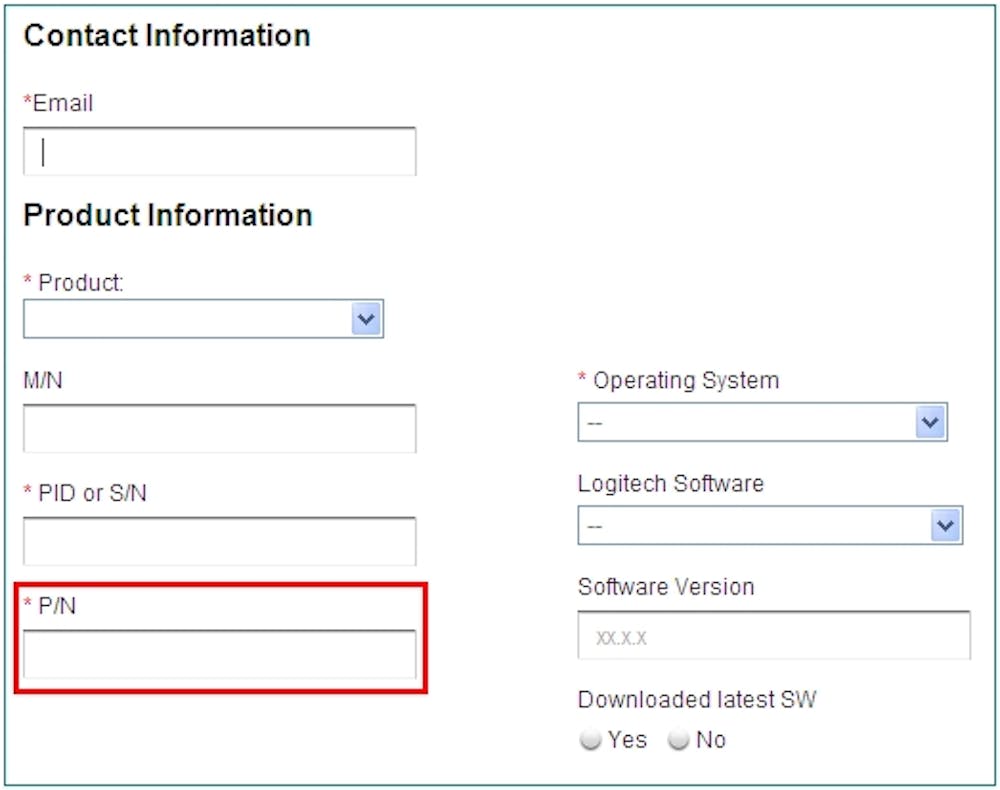The image size is (1000, 790).
Task: Click the PID or S/N text box
Action: click(219, 542)
